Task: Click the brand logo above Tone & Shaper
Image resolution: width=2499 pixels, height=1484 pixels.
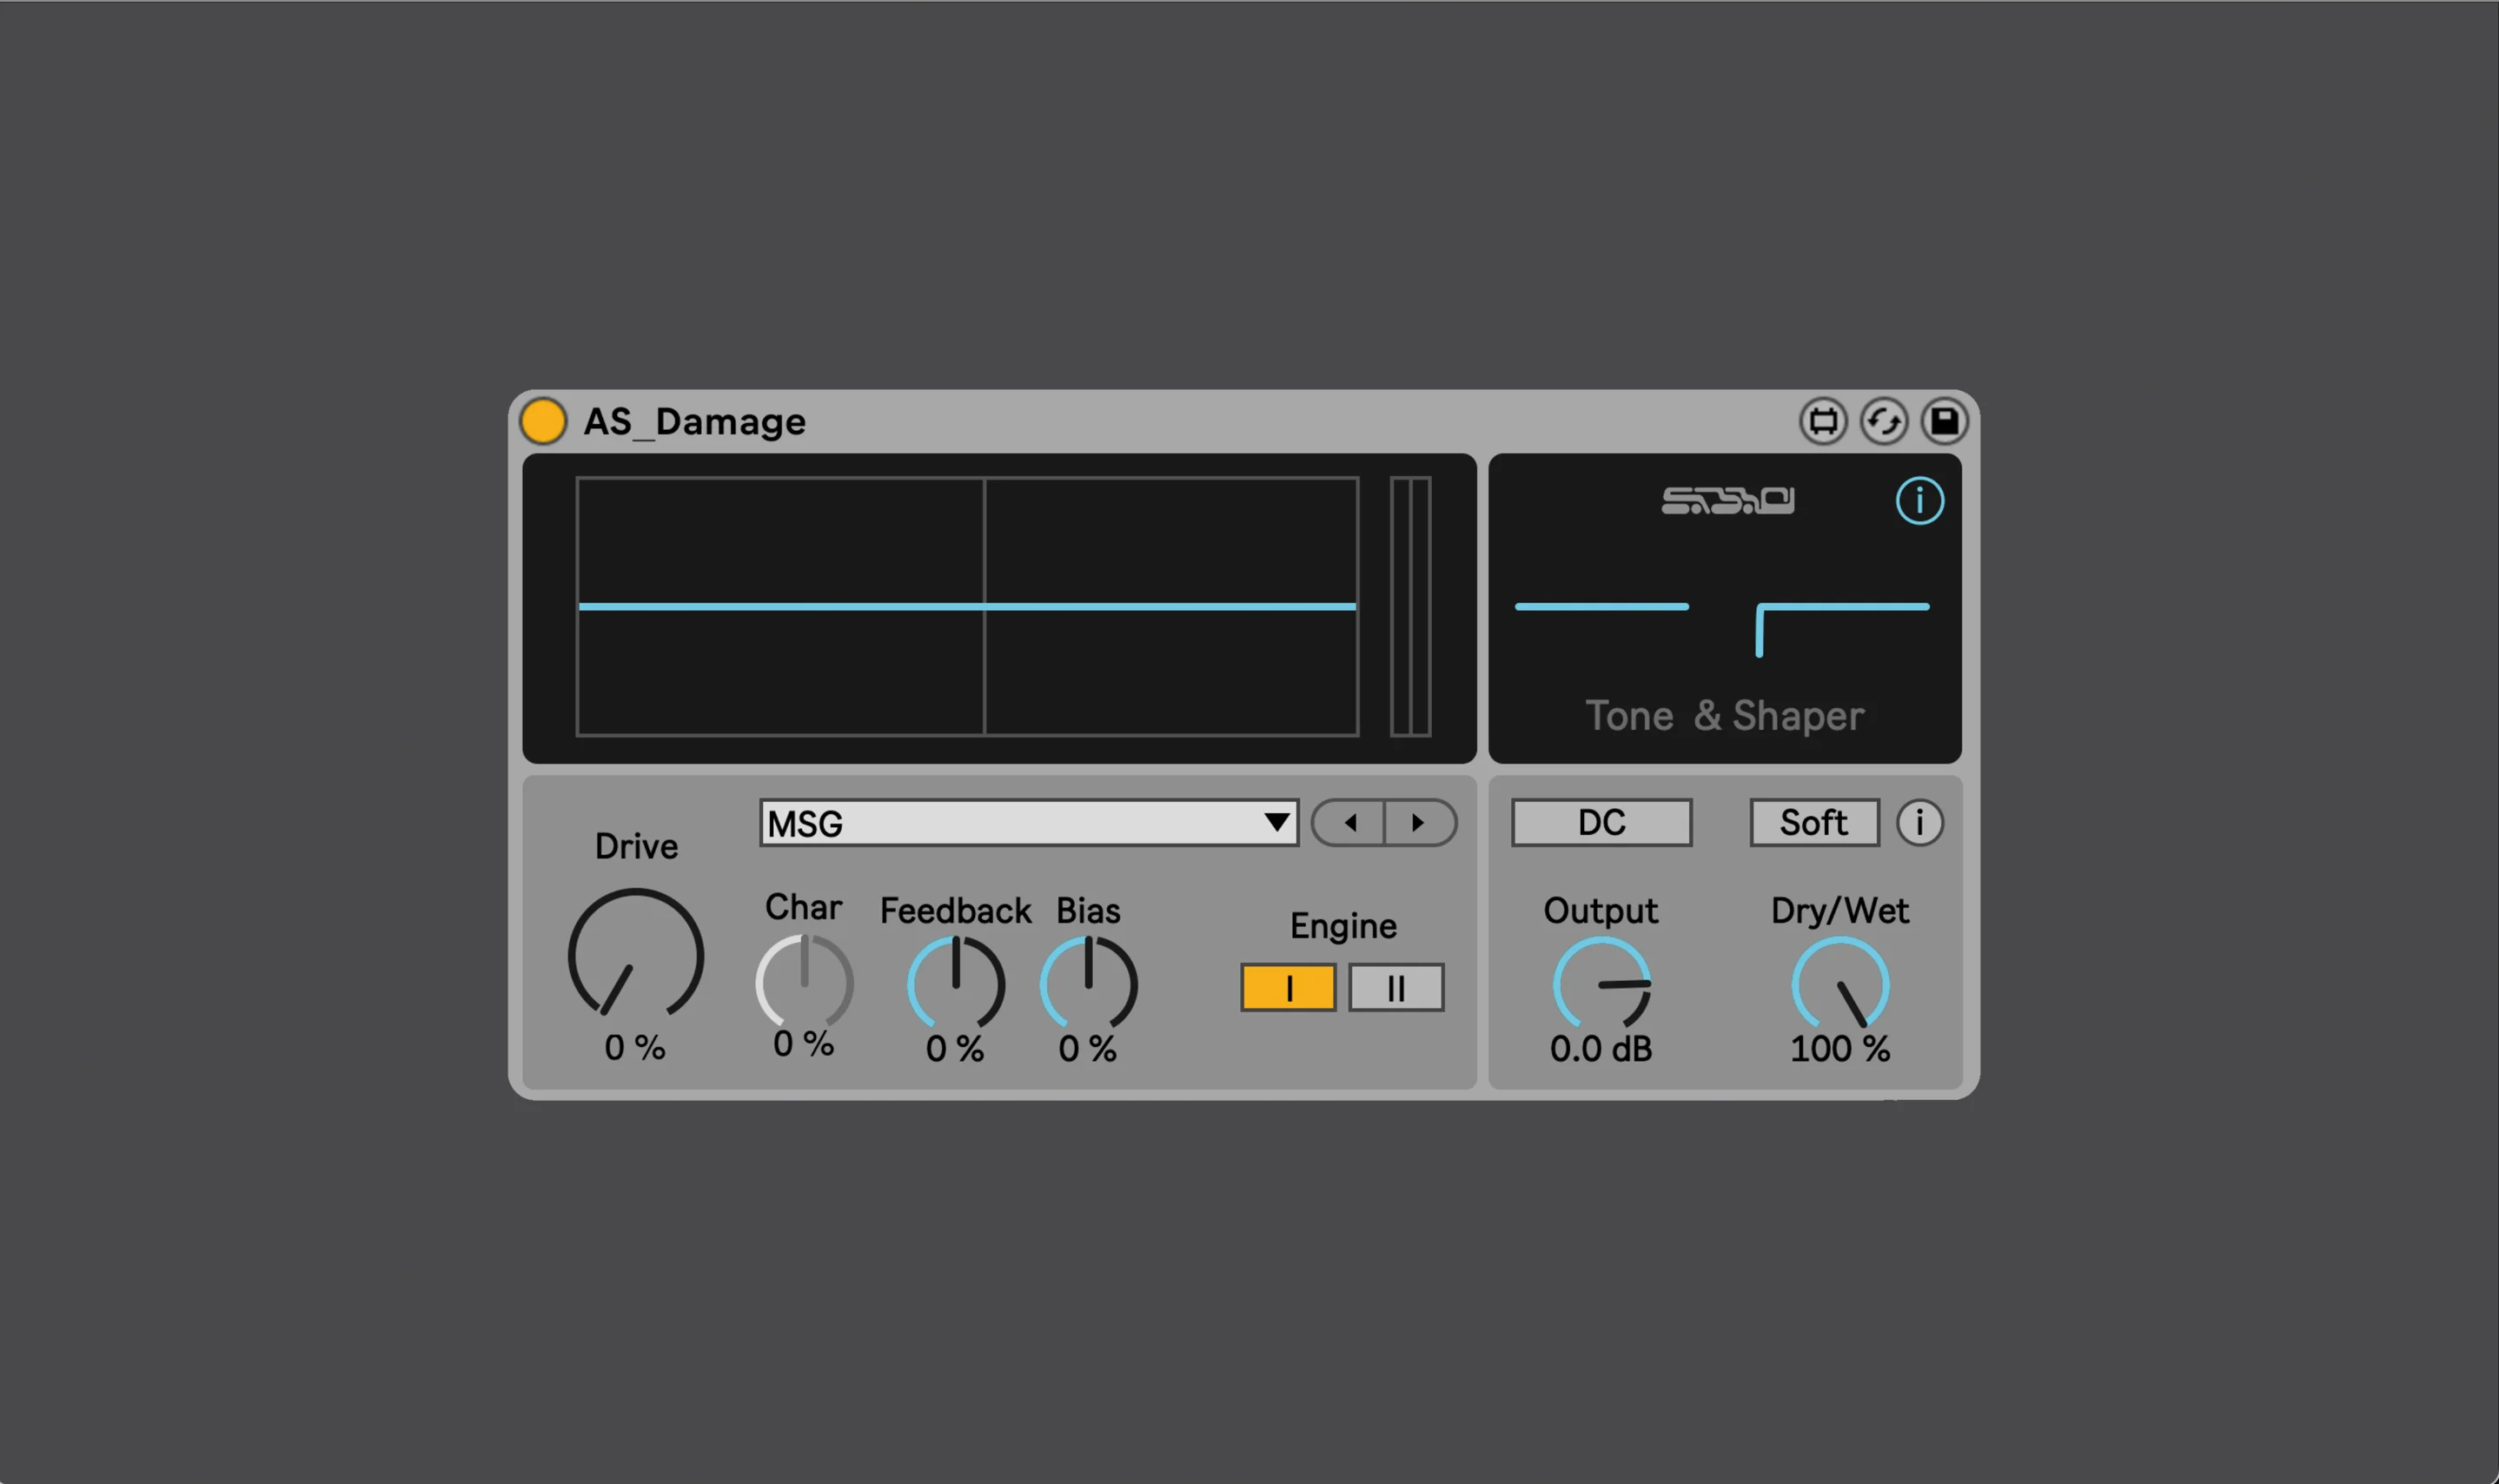Action: [x=1727, y=501]
